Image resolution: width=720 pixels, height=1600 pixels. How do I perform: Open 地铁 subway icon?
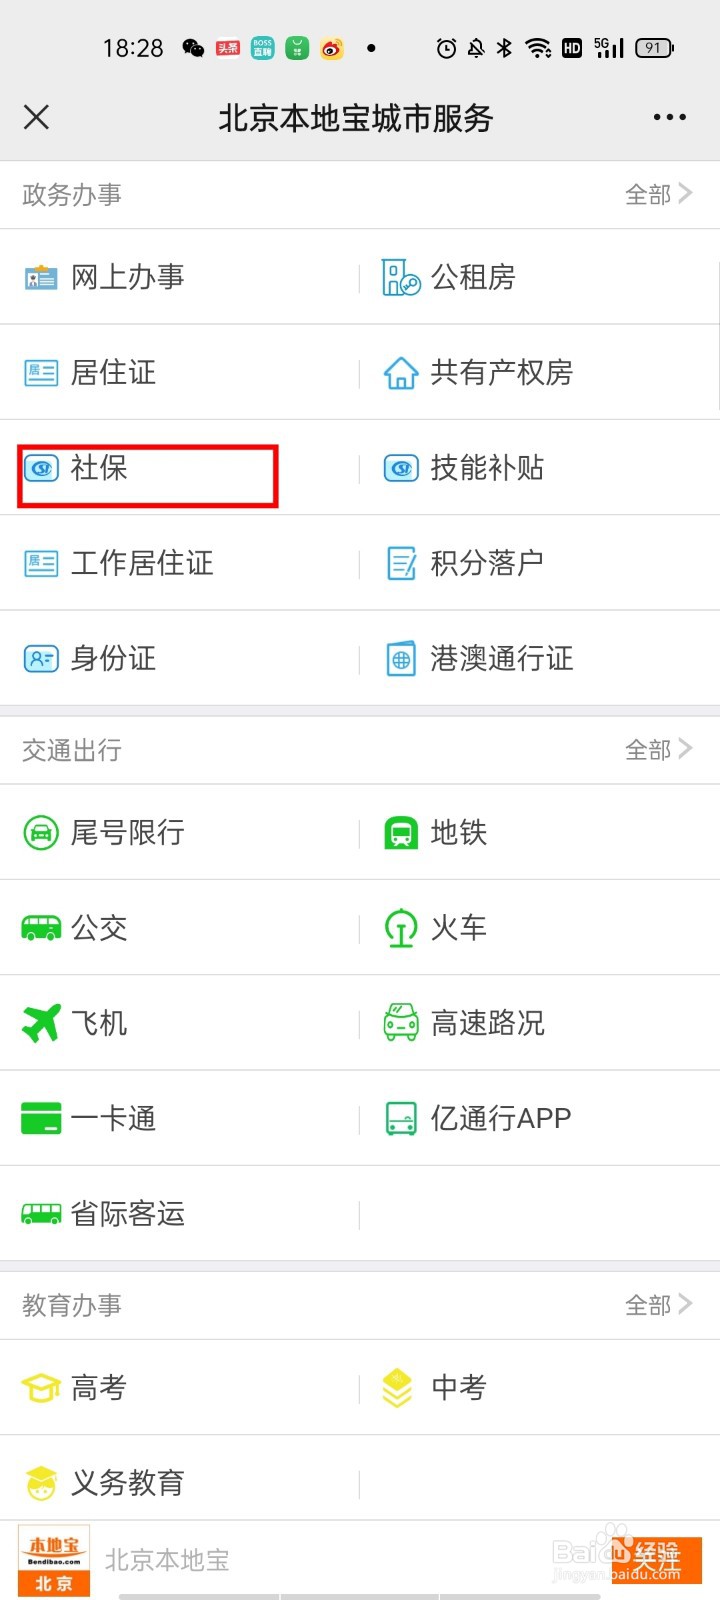click(x=401, y=833)
